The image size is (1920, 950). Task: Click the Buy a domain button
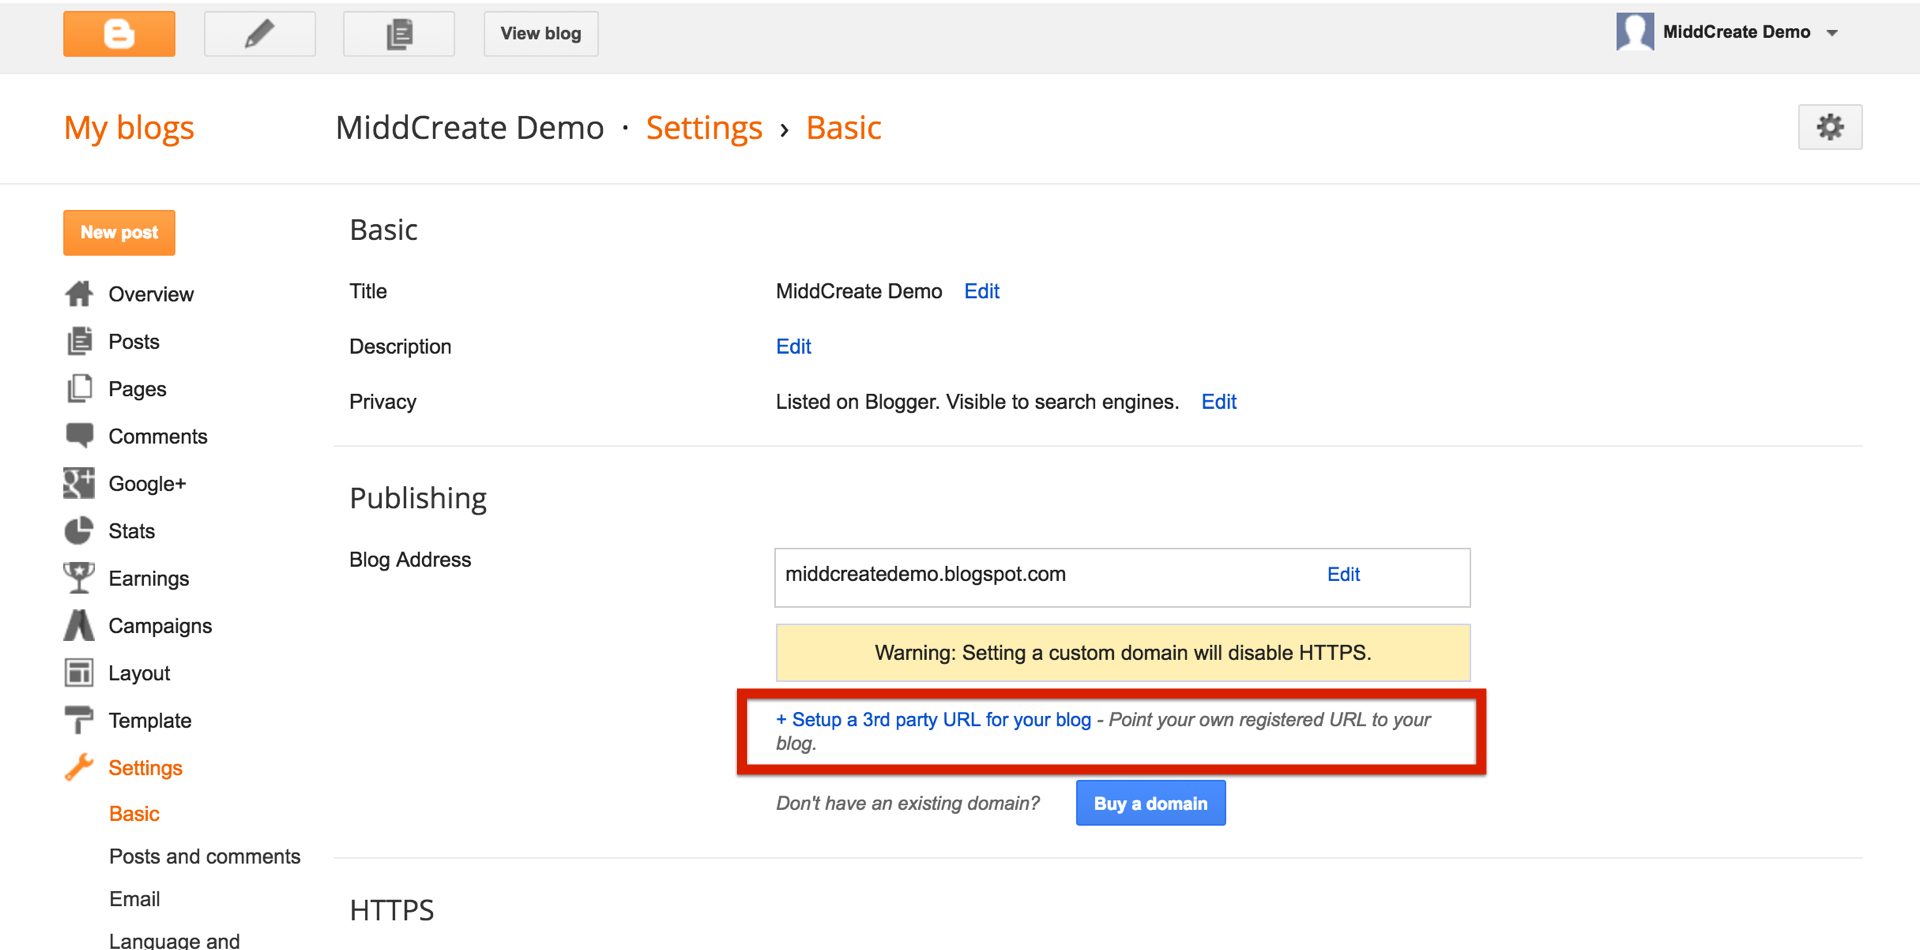[x=1150, y=803]
